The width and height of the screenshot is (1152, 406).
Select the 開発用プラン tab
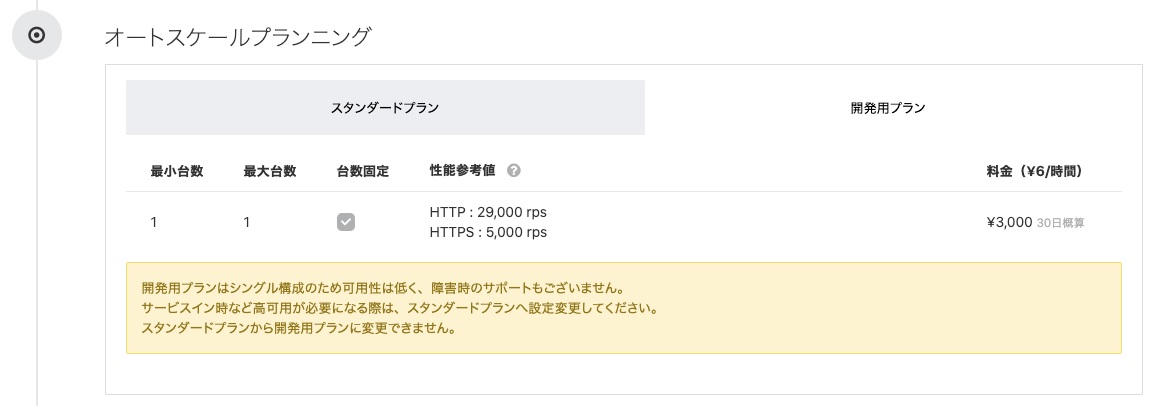887,108
